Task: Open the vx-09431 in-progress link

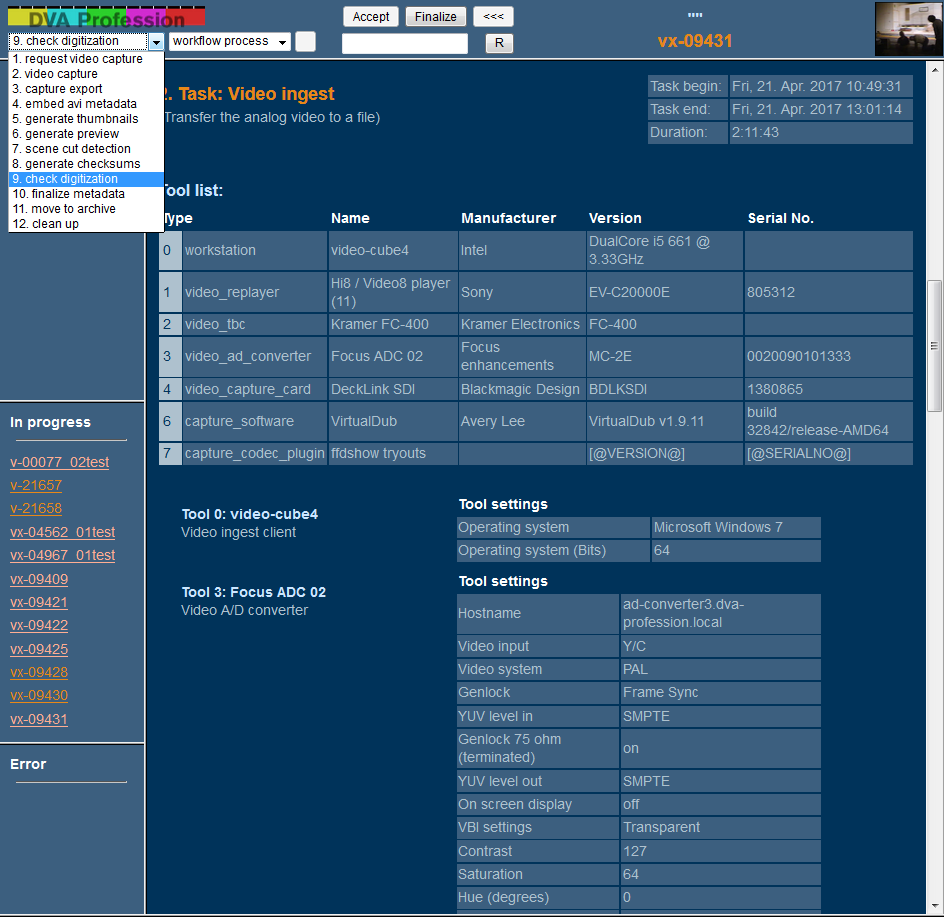Action: pos(39,719)
